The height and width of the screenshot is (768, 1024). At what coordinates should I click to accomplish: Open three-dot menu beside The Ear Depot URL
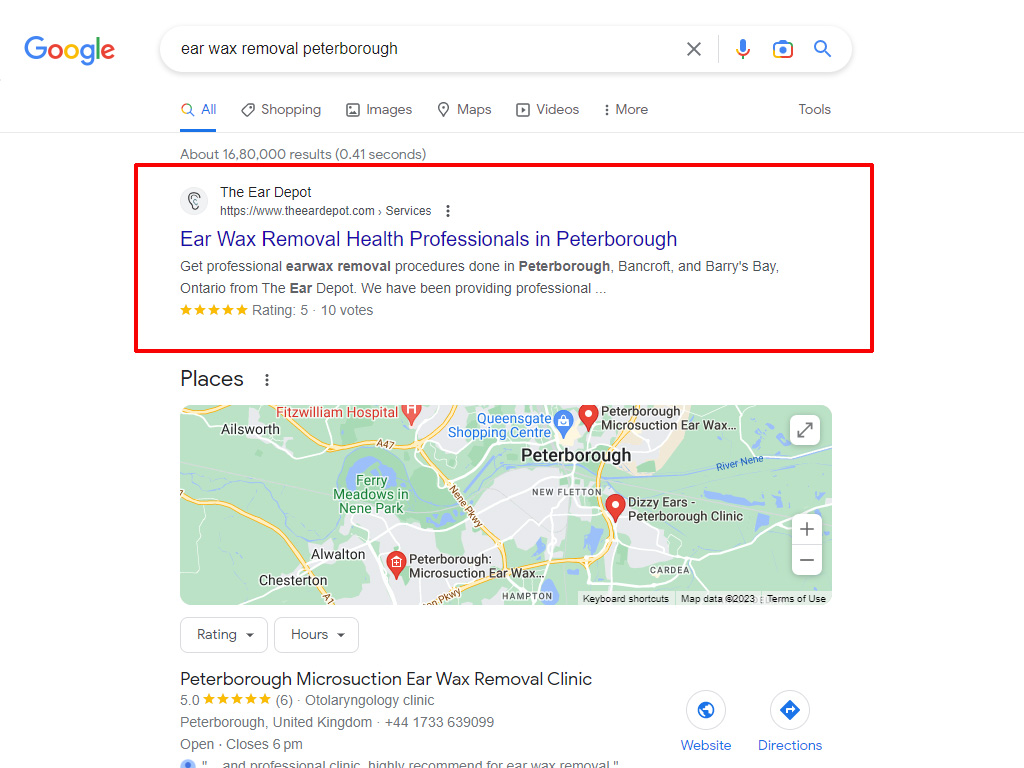click(447, 211)
